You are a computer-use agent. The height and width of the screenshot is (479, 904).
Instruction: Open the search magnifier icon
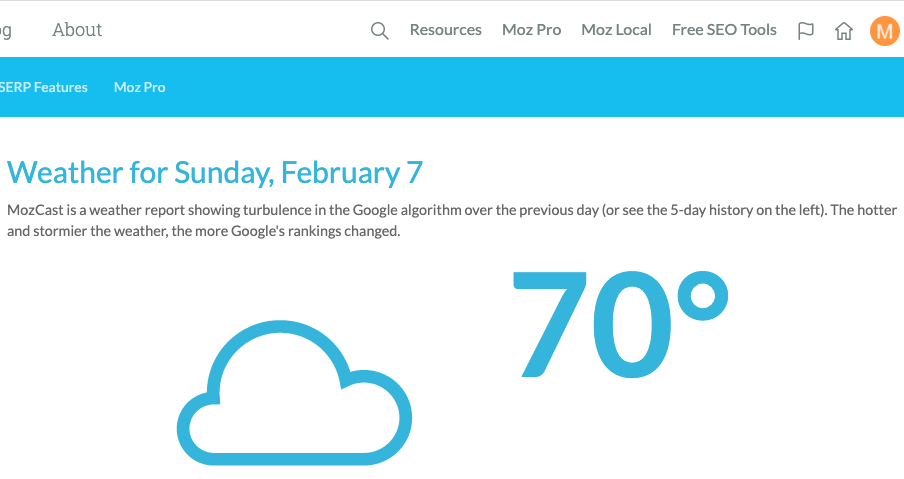click(379, 31)
